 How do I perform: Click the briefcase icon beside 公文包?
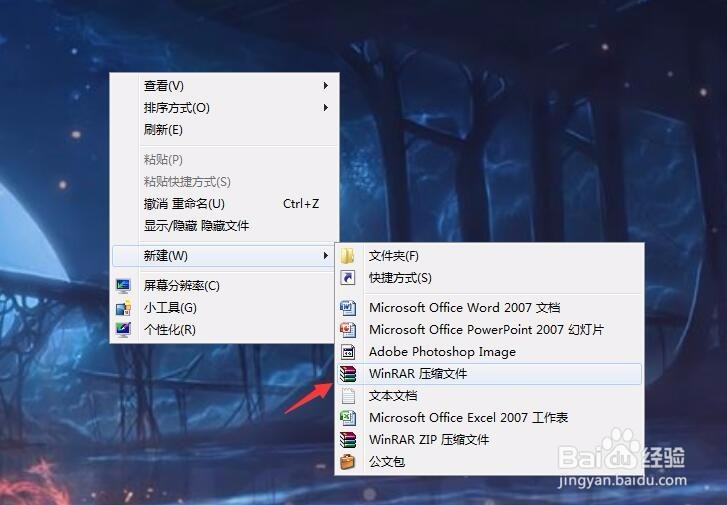(347, 461)
